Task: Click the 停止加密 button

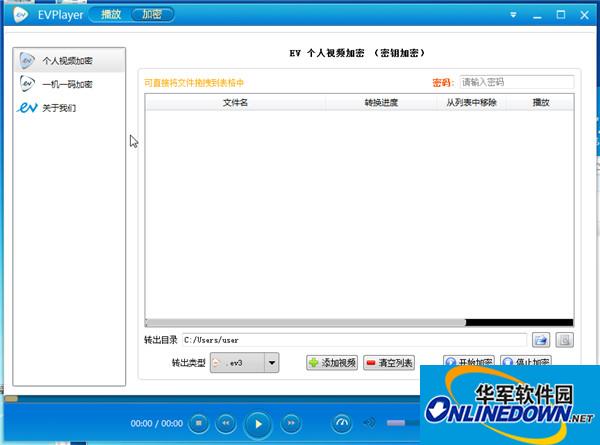Action: point(526,361)
